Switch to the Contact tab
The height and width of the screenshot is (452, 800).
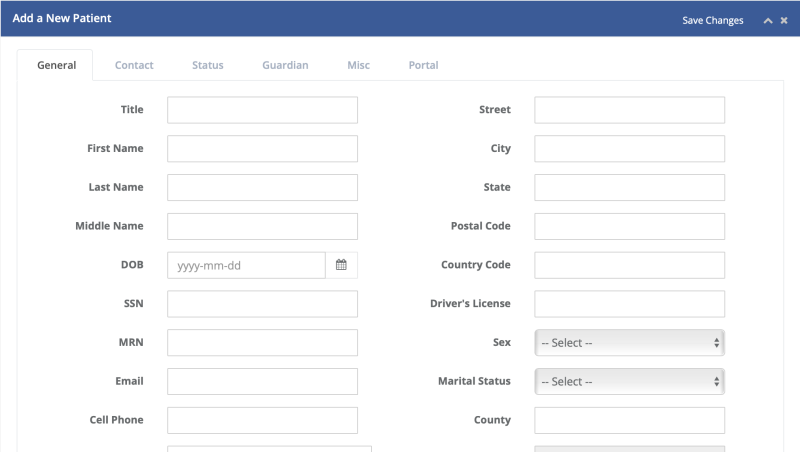click(134, 65)
